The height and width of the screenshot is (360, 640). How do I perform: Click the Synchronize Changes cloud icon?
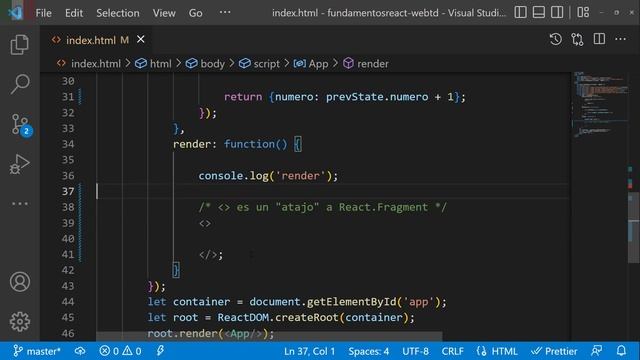(x=80, y=351)
